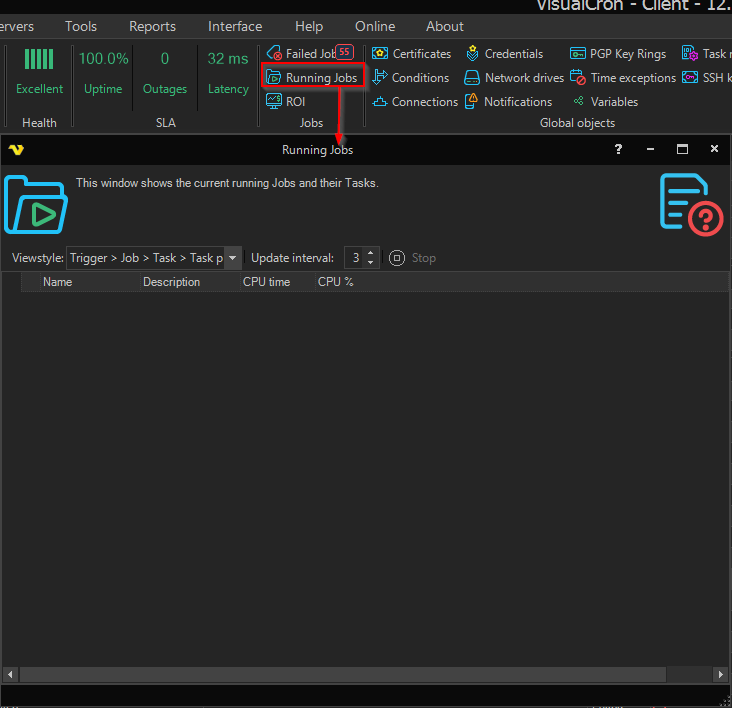Open Failed Jobs in the ribbon

click(308, 54)
